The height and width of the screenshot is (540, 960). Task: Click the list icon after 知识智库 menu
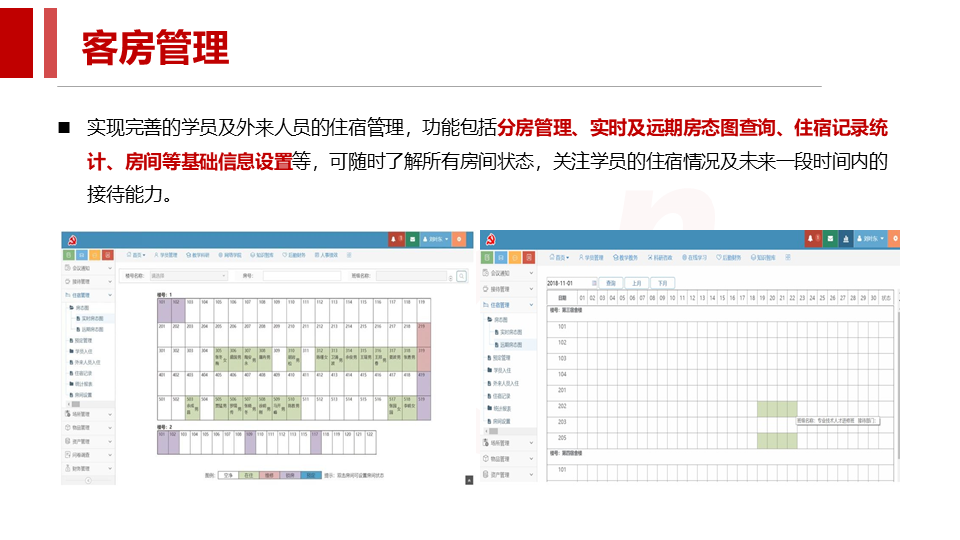(x=789, y=257)
